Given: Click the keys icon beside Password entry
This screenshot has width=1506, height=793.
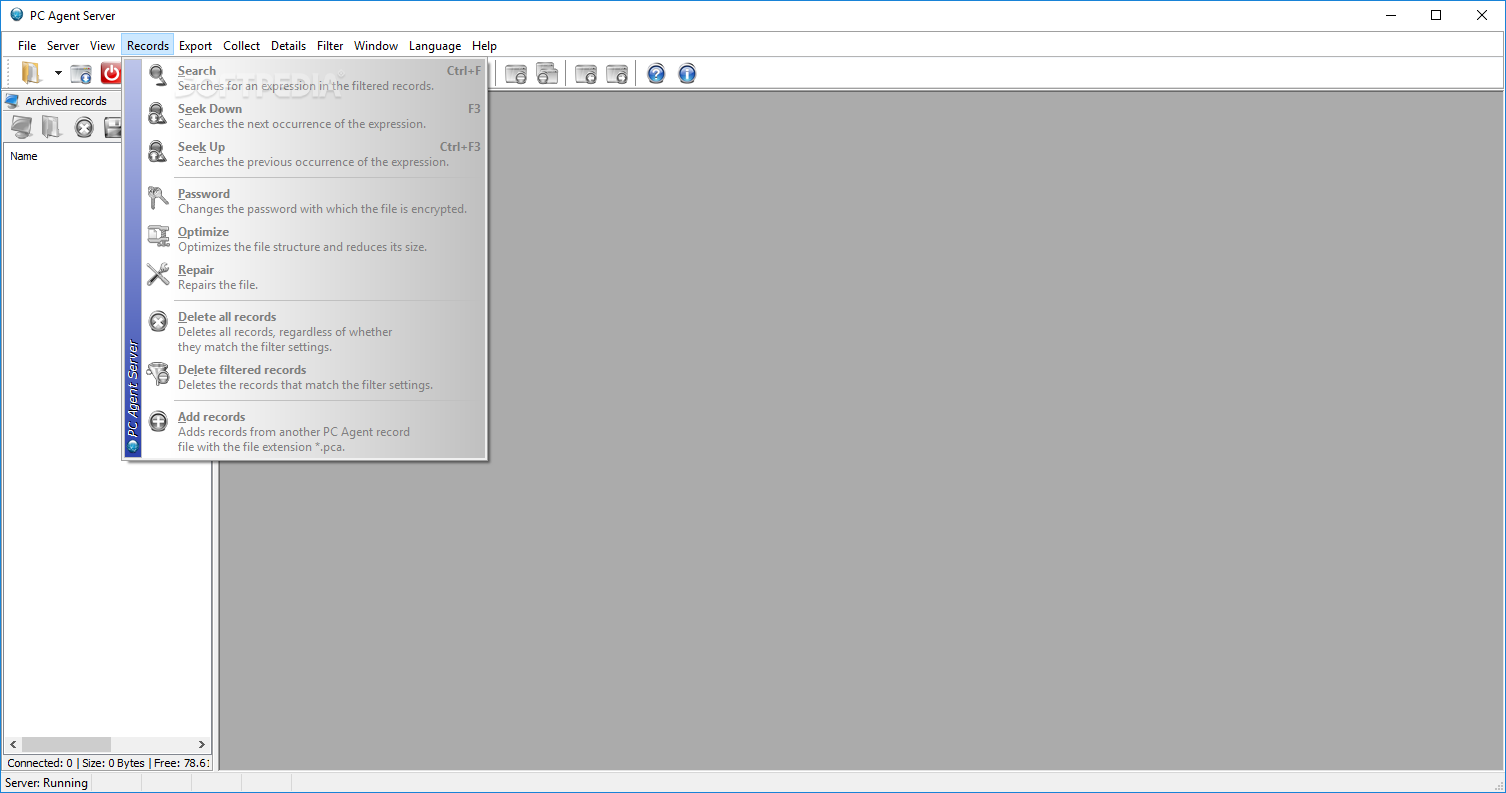Looking at the screenshot, I should (x=158, y=199).
